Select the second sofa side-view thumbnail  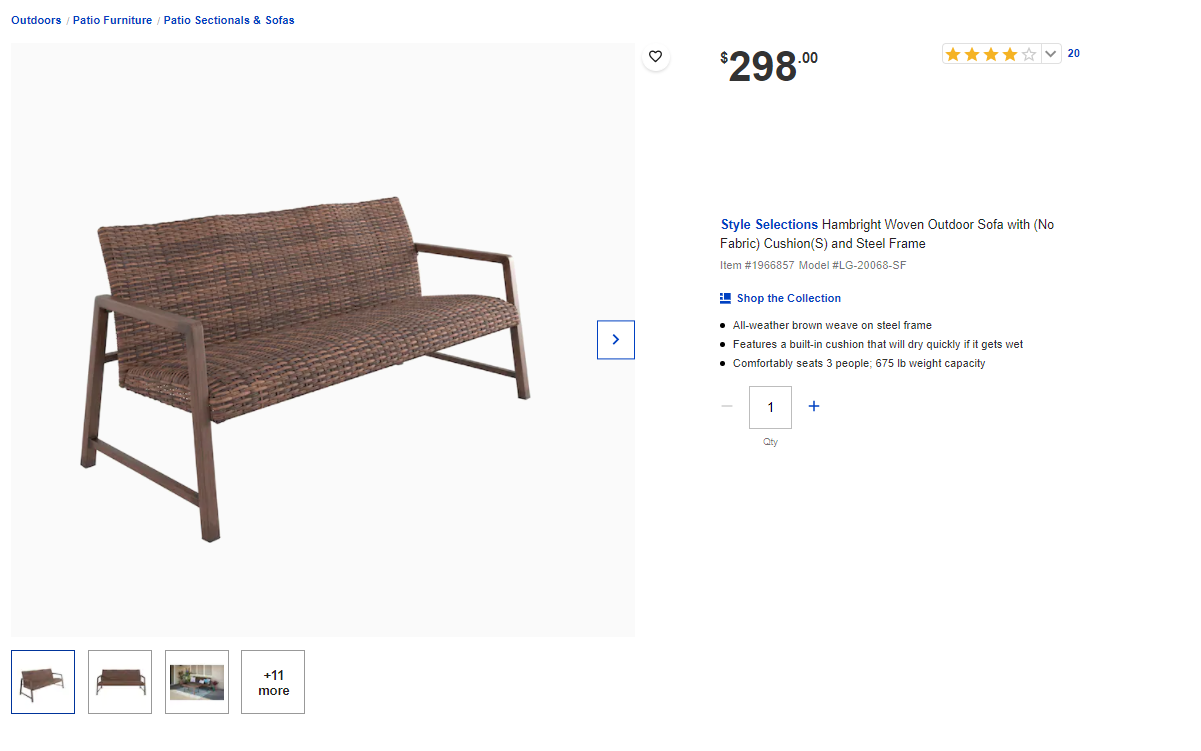click(x=119, y=681)
